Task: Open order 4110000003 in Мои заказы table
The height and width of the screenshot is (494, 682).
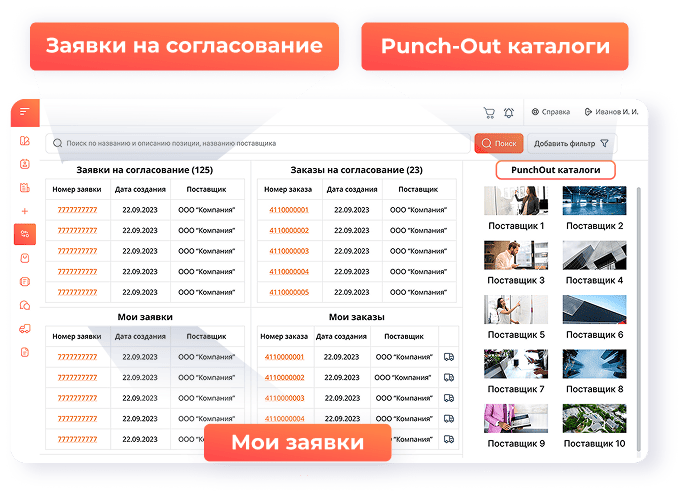Action: pos(284,398)
